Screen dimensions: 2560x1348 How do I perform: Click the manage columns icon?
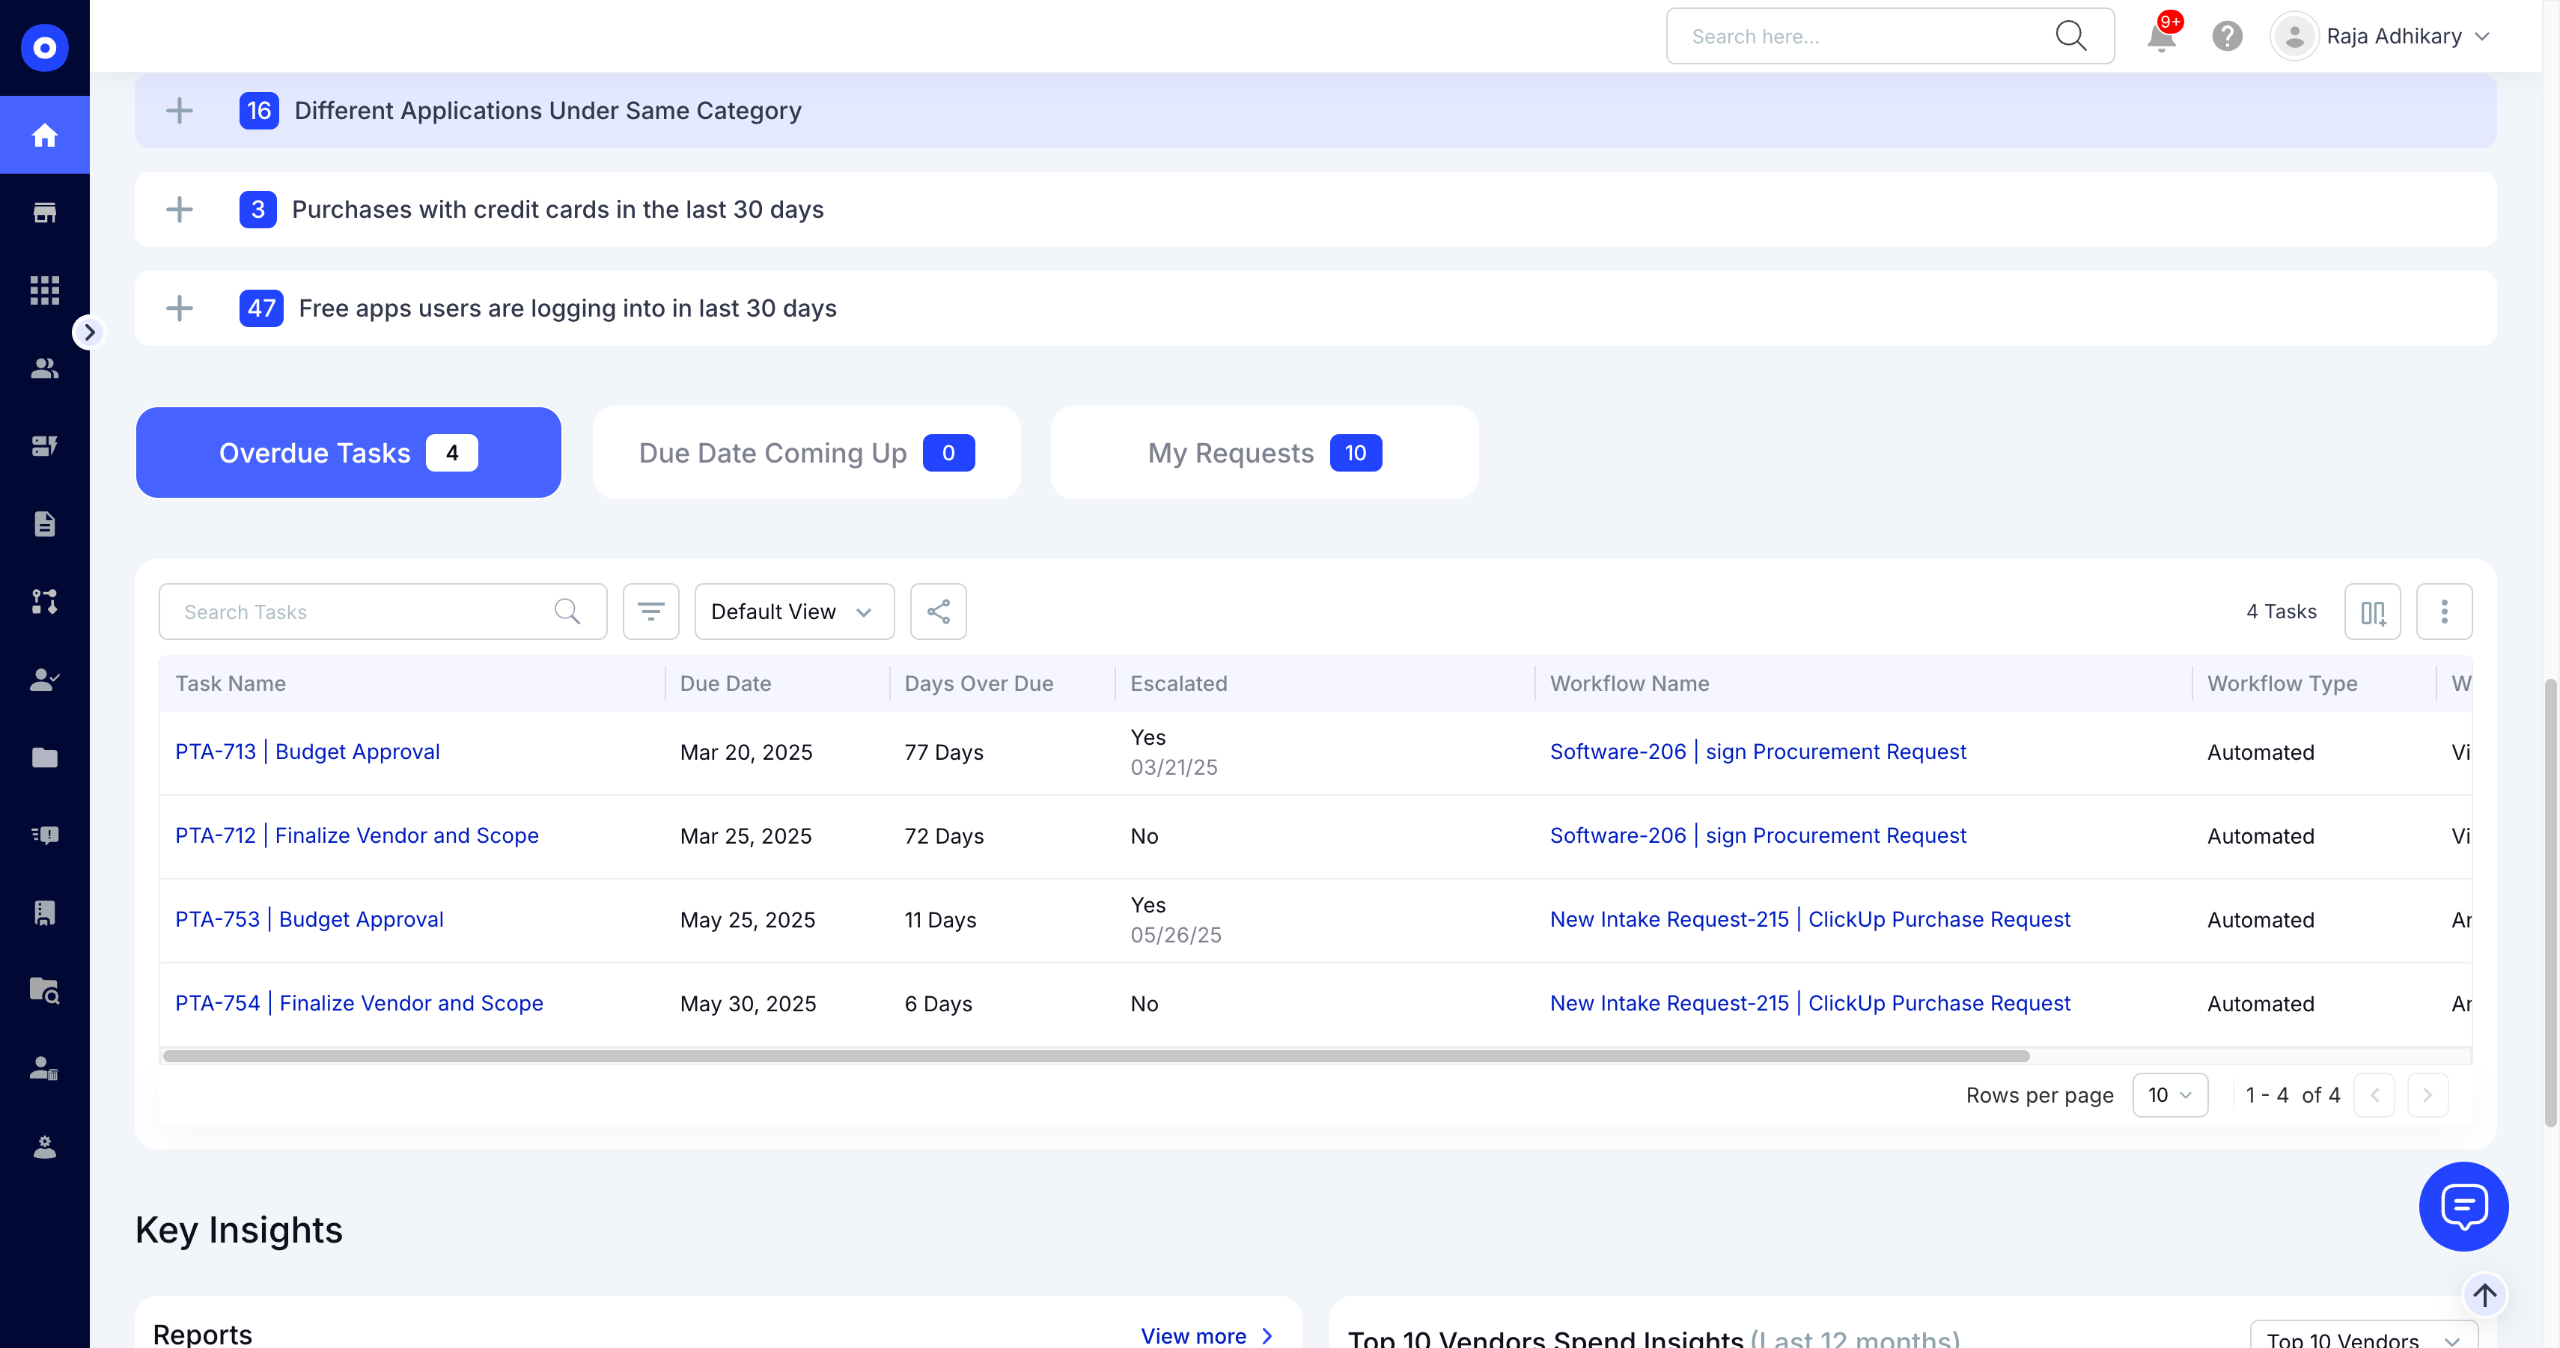coord(2372,611)
